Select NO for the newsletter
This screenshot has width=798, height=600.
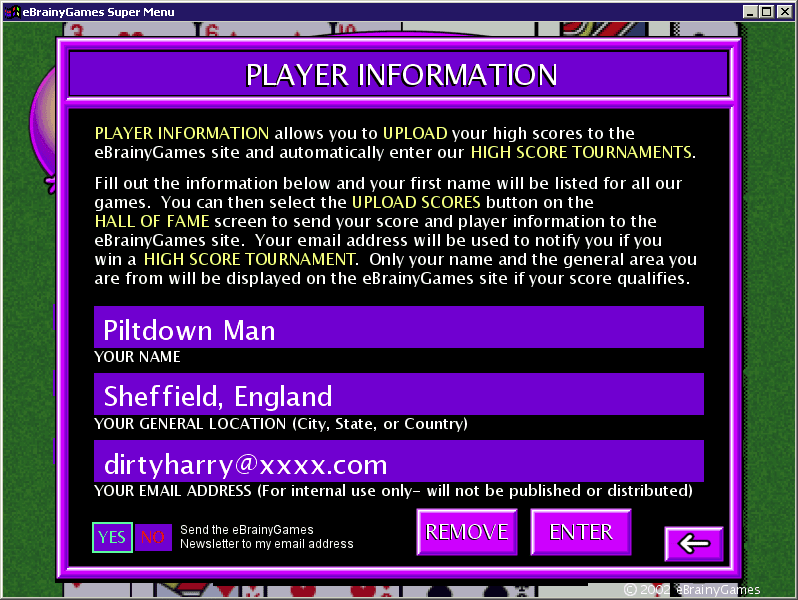(153, 537)
